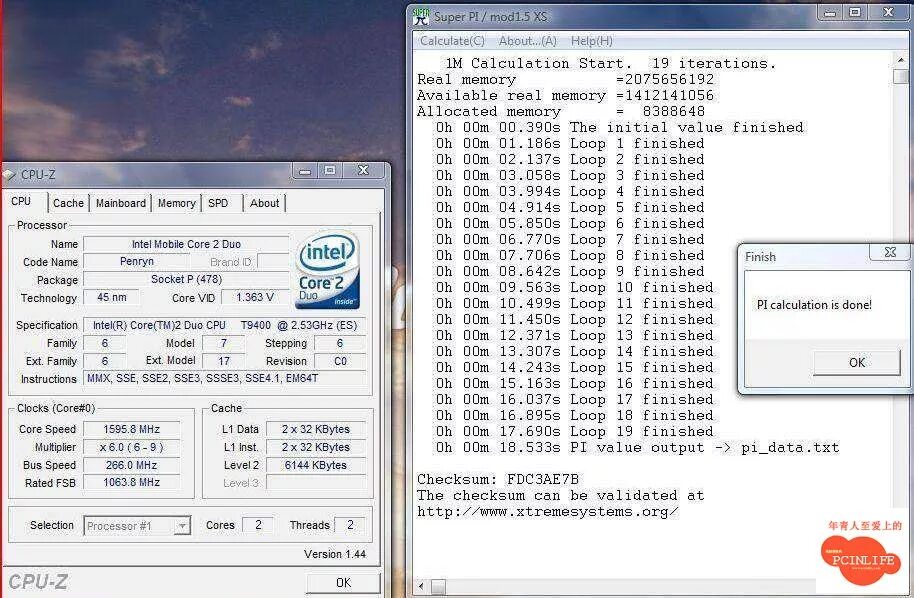The height and width of the screenshot is (598, 914).
Task: Open the About...(A) menu in Super PI
Action: tap(528, 41)
